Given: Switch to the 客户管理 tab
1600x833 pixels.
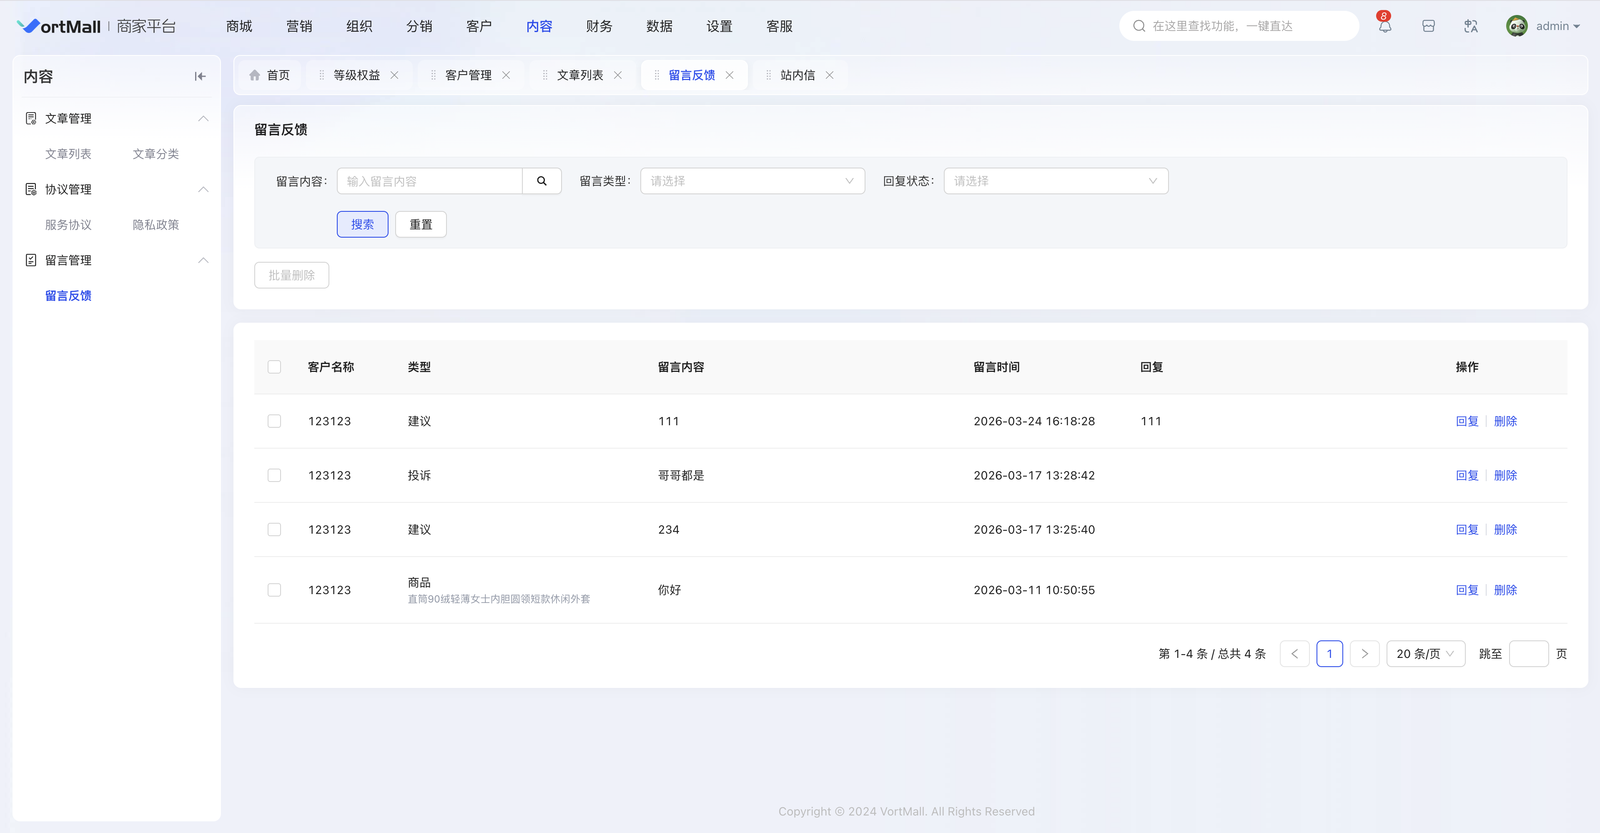Looking at the screenshot, I should tap(468, 75).
